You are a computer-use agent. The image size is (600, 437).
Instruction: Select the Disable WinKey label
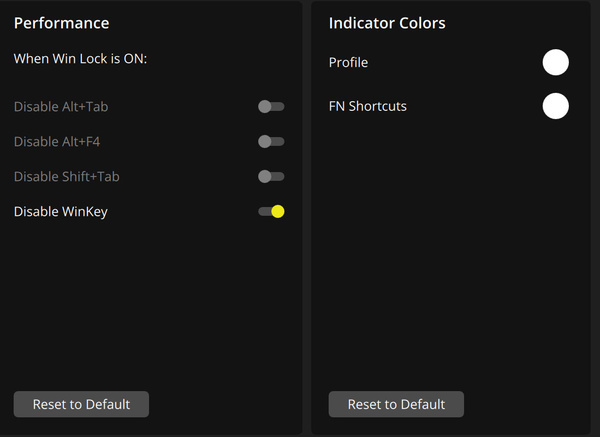pyautogui.click(x=60, y=212)
